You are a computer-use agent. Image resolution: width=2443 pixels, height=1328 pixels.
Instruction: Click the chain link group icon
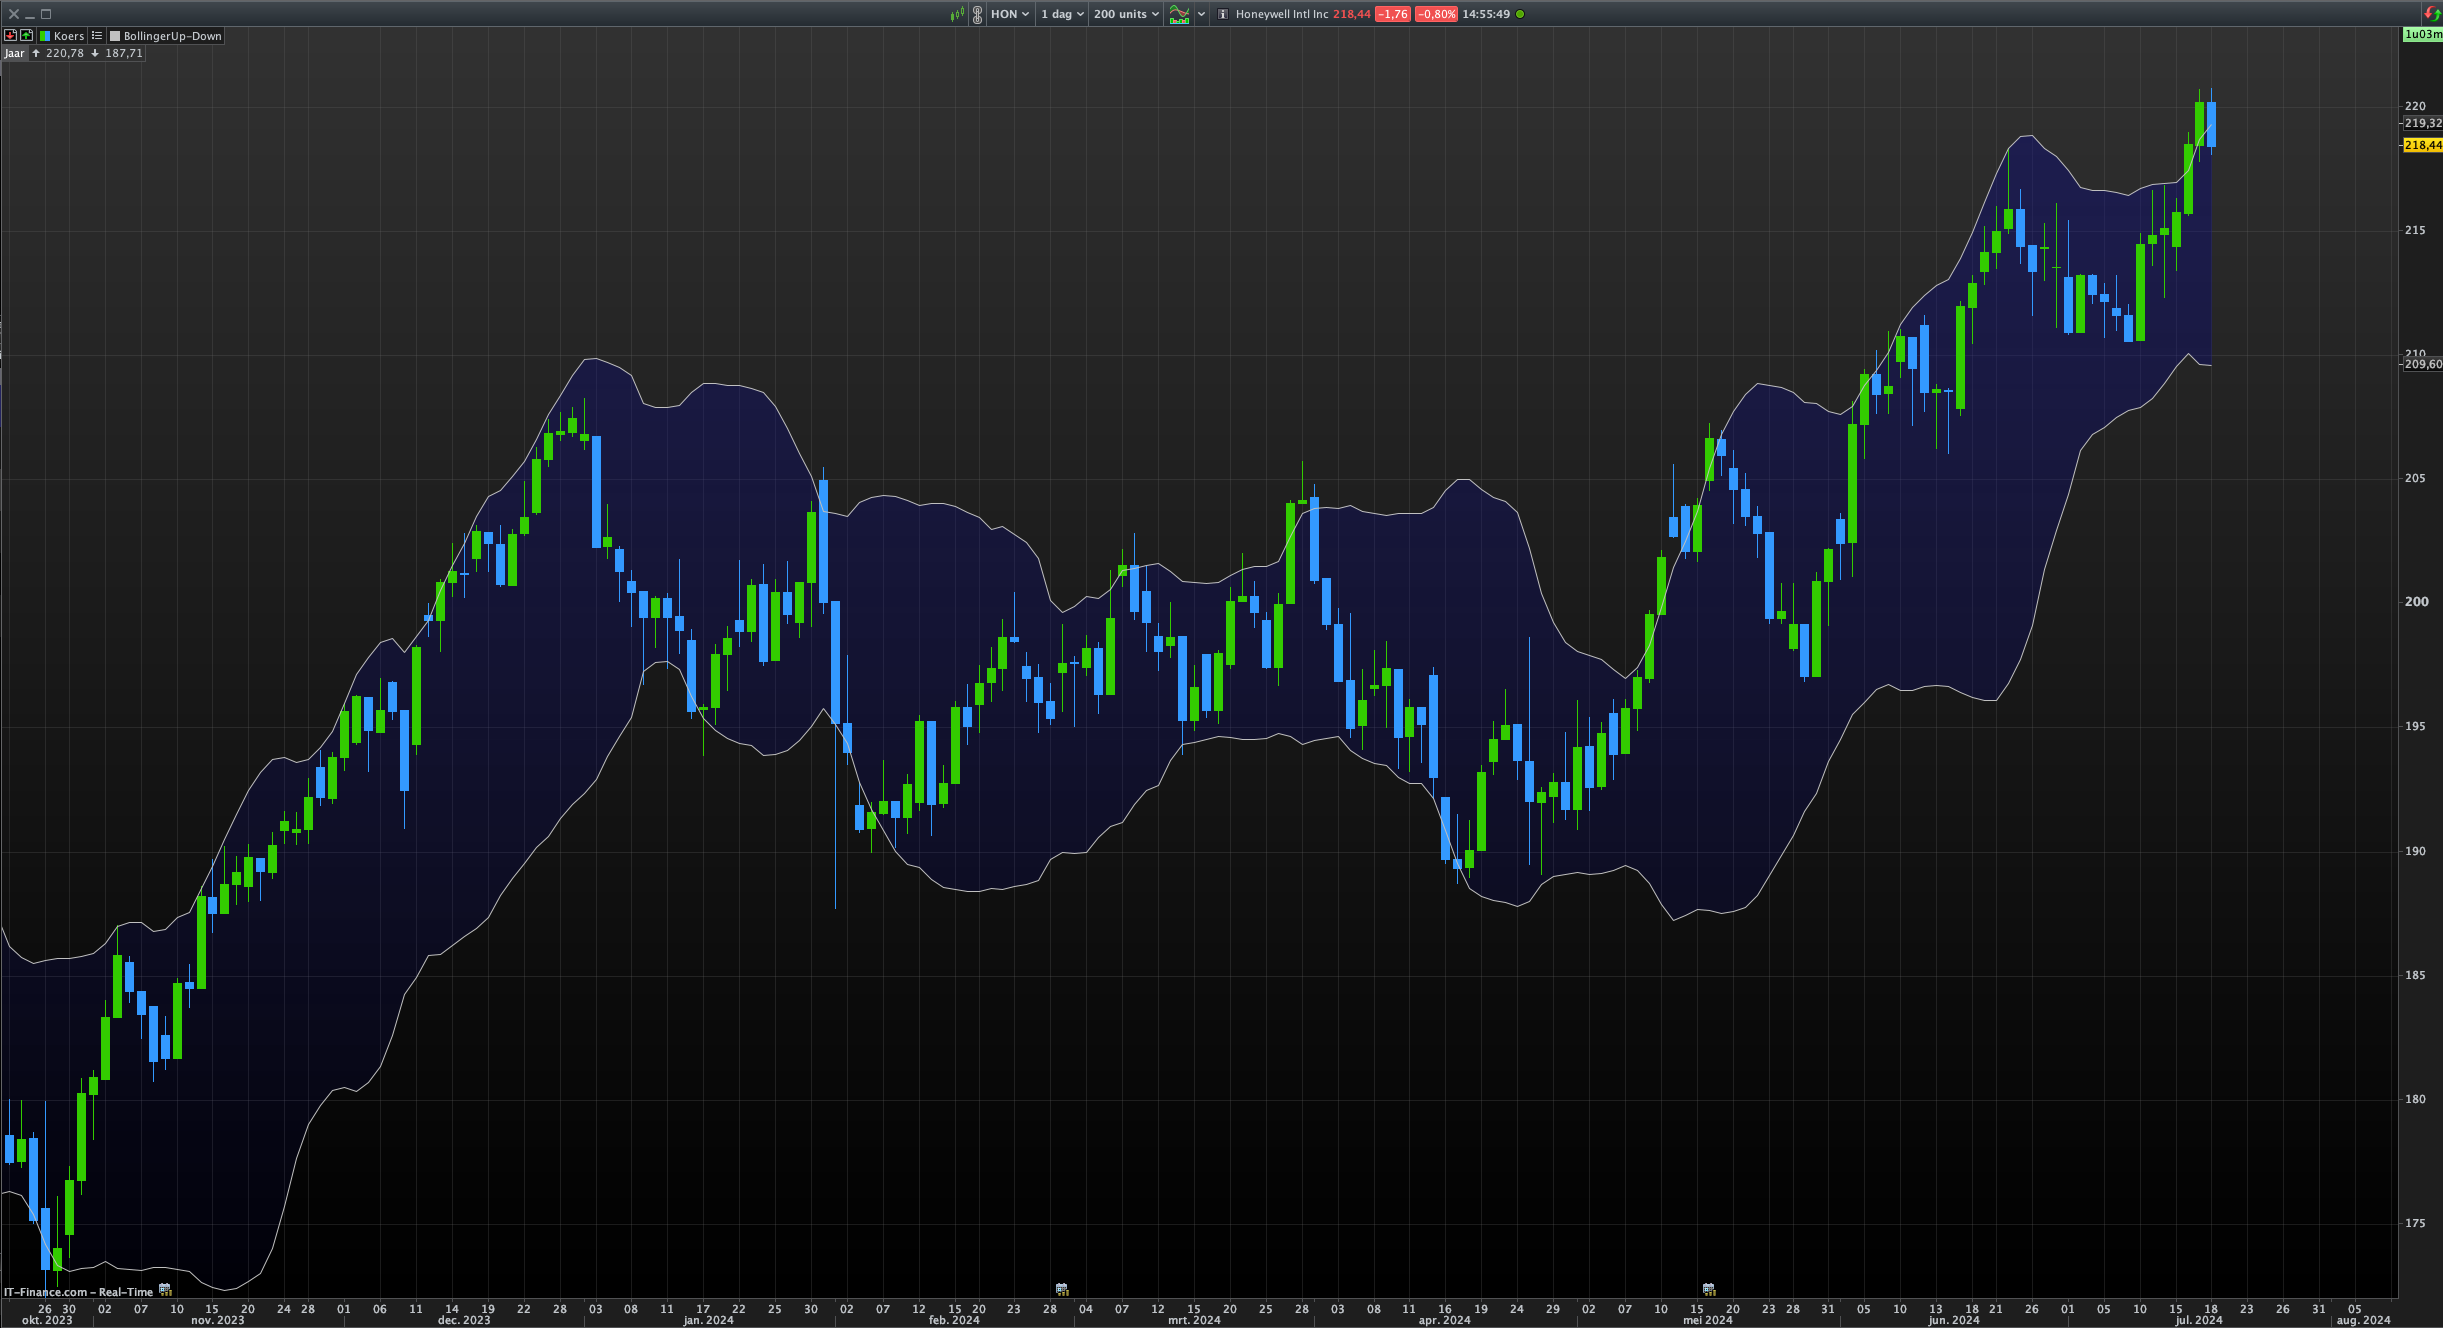(x=977, y=14)
